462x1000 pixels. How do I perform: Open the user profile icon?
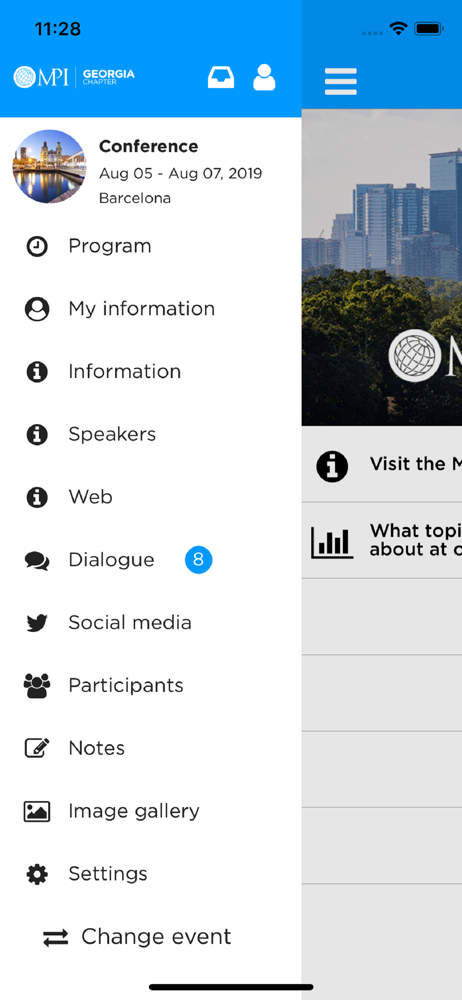pyautogui.click(x=264, y=77)
